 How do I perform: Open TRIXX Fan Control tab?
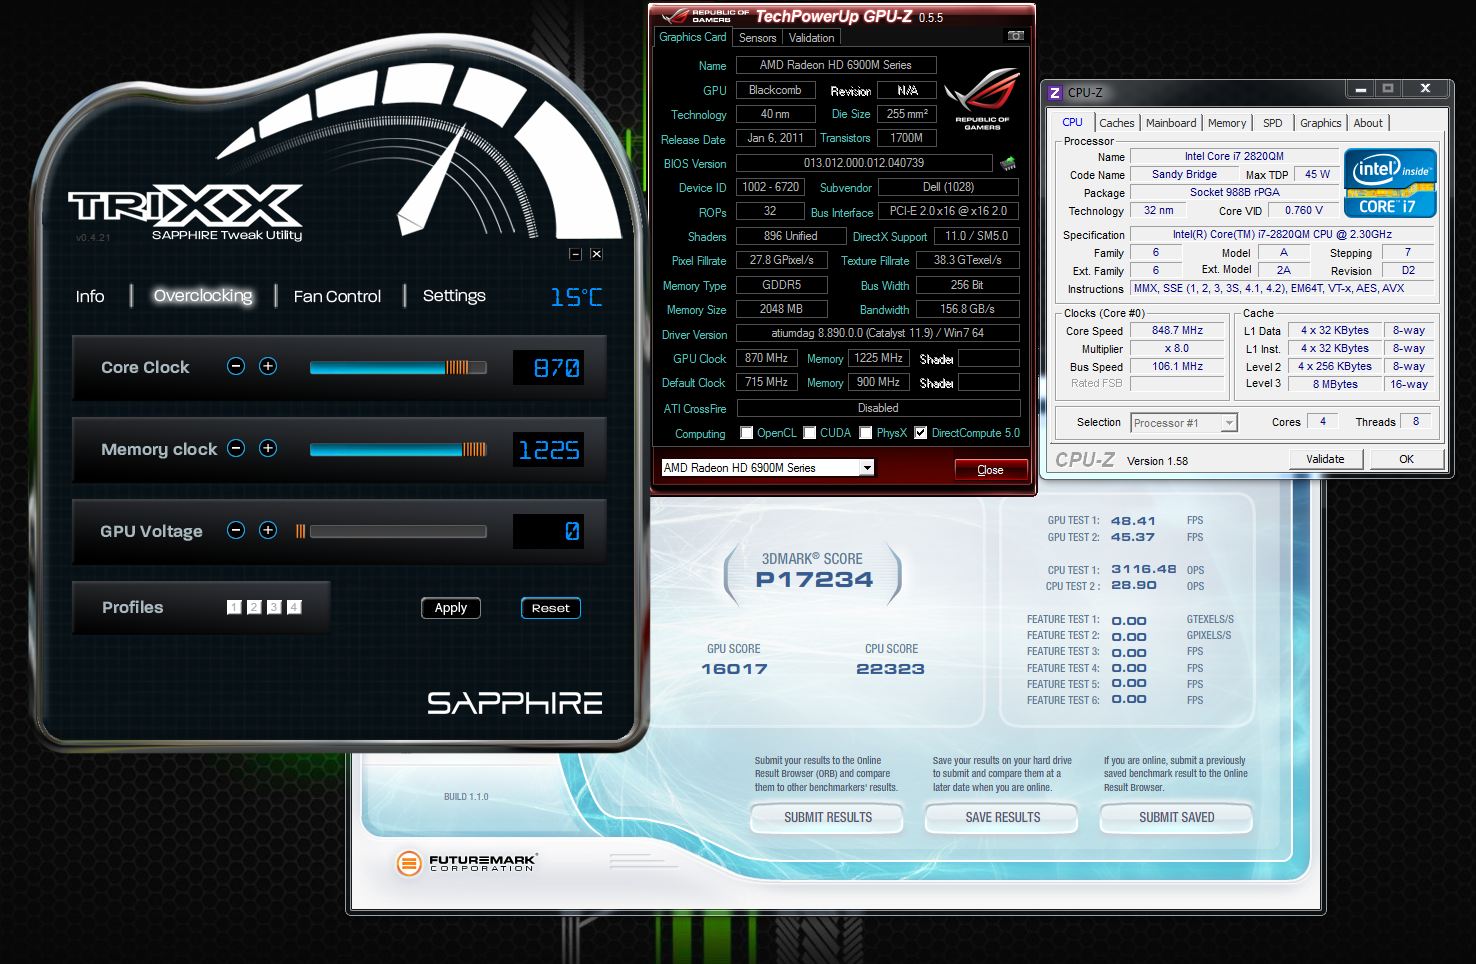point(337,296)
